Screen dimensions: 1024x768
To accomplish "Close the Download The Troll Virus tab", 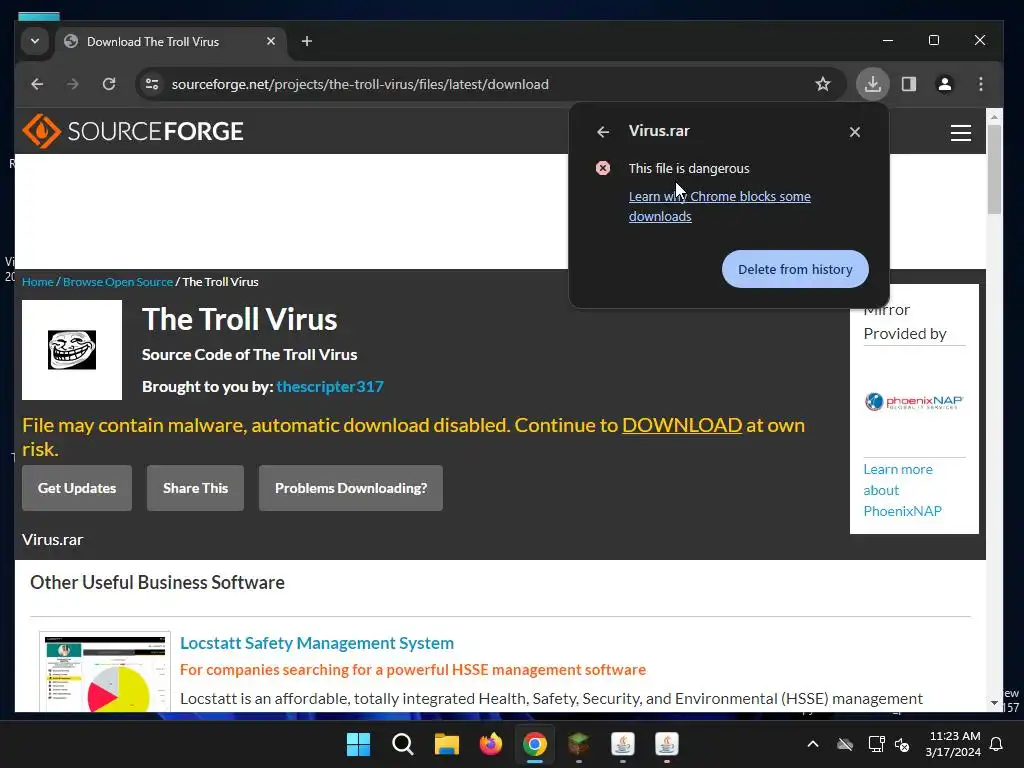I will point(271,41).
